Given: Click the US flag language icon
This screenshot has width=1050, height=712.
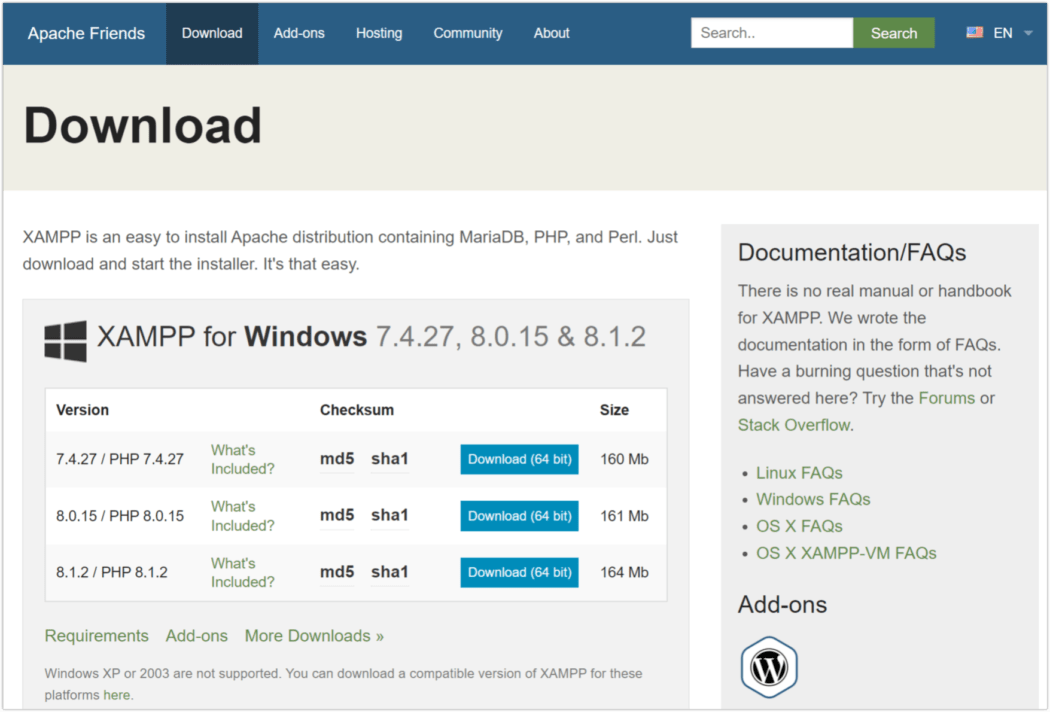Looking at the screenshot, I should 974,32.
